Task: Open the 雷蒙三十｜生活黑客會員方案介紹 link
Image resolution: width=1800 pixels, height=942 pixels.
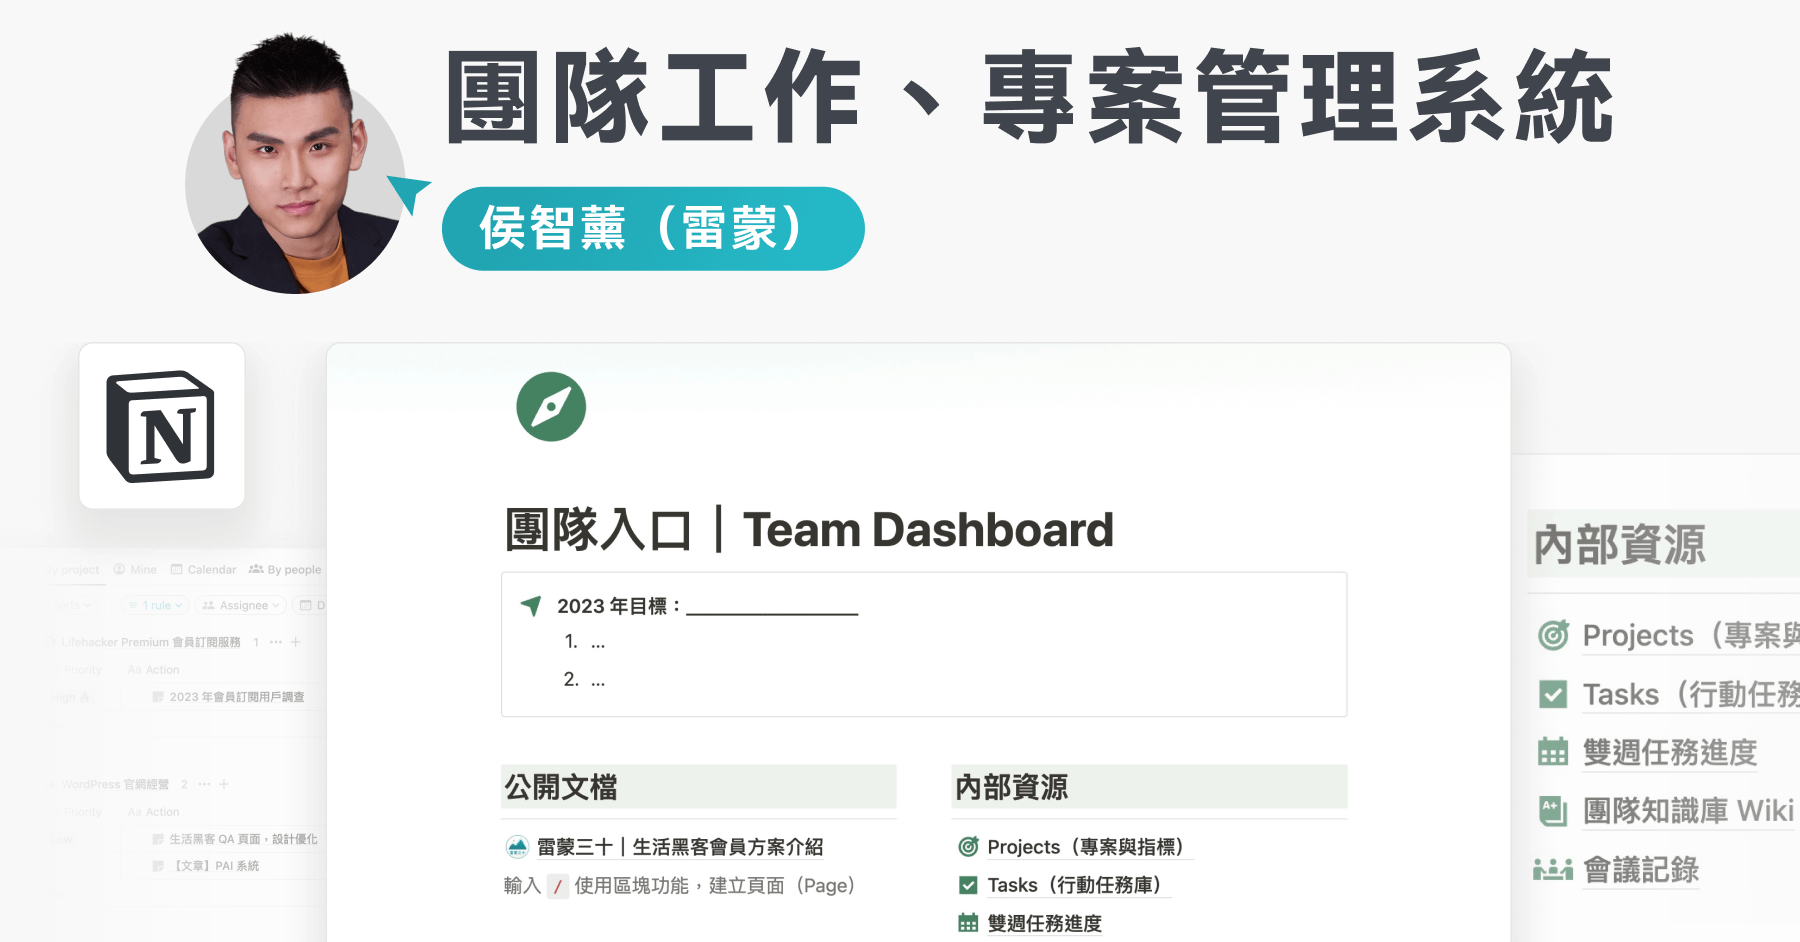Action: click(x=678, y=846)
